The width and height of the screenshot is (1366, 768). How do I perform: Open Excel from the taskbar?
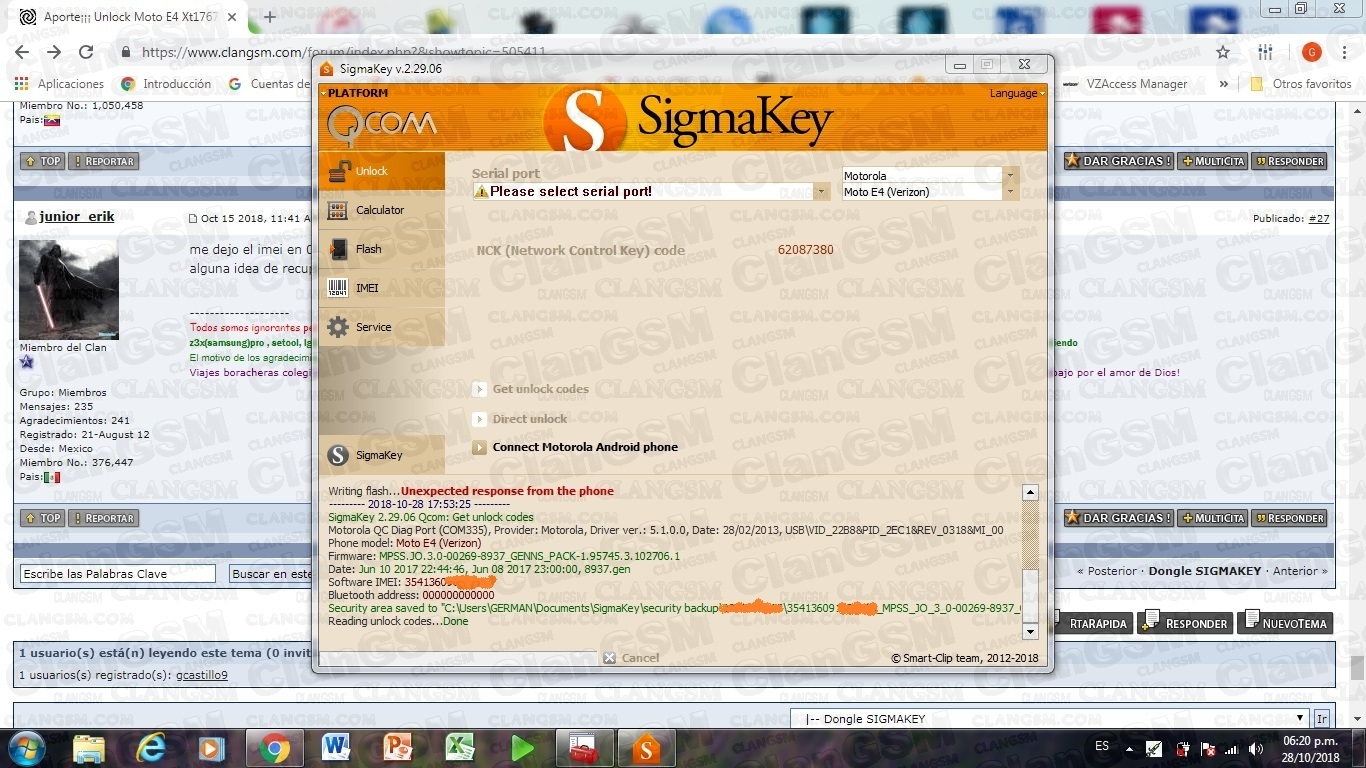(x=460, y=748)
